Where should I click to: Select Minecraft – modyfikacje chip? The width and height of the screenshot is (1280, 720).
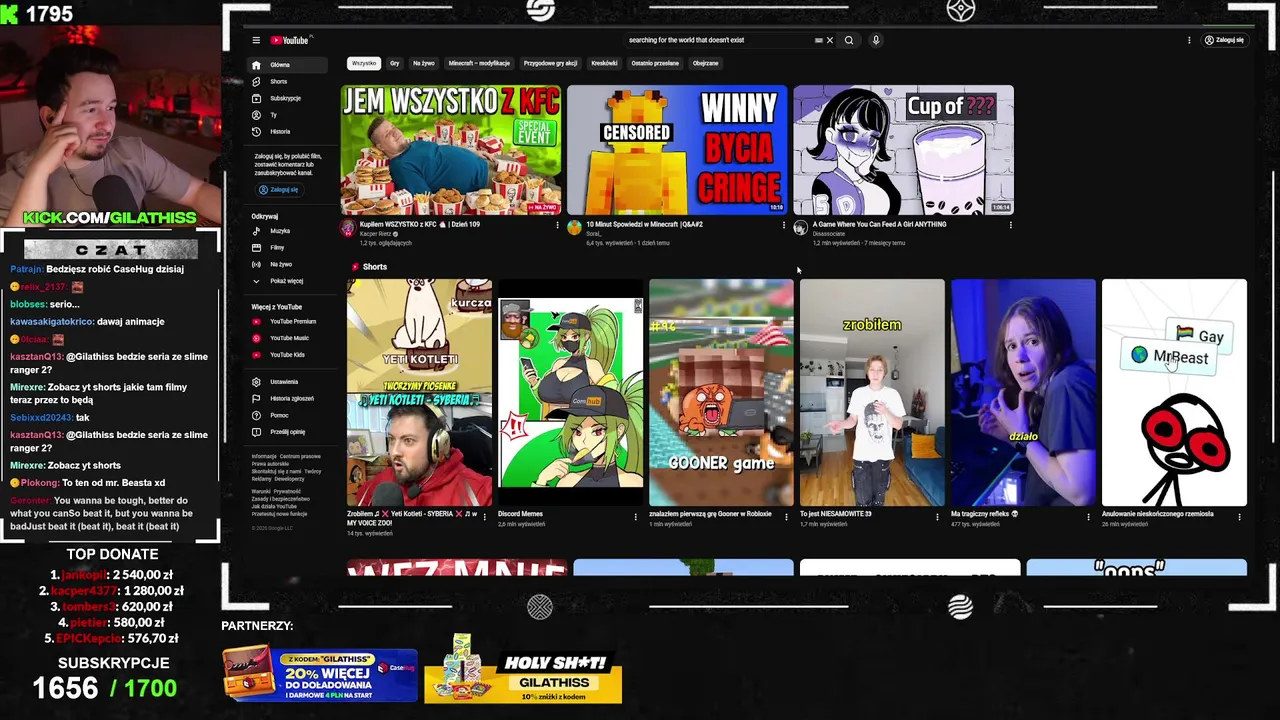(x=479, y=63)
